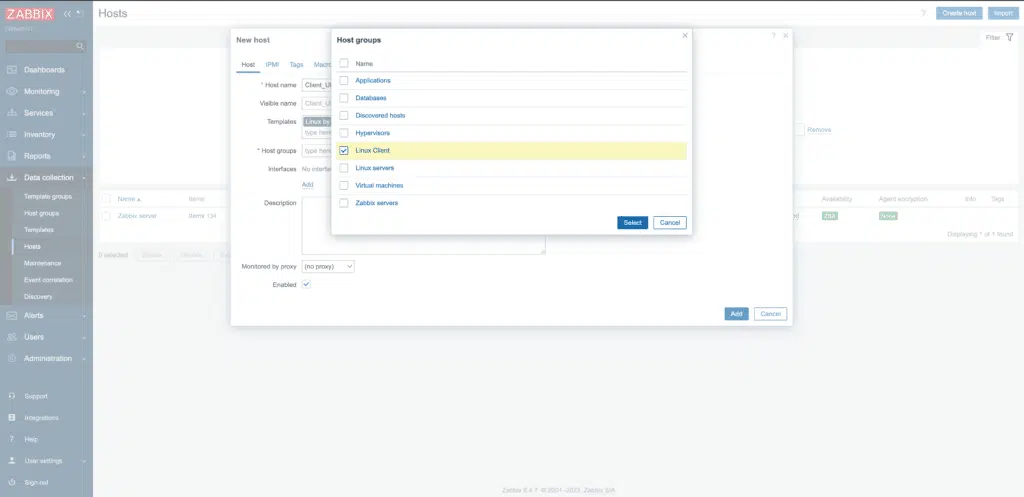
Task: Expand the Alerts menu arrow
Action: coord(84,316)
